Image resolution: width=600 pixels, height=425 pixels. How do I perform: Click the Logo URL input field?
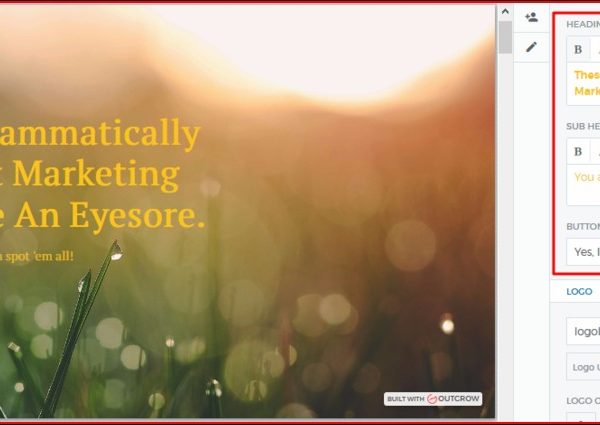[584, 366]
